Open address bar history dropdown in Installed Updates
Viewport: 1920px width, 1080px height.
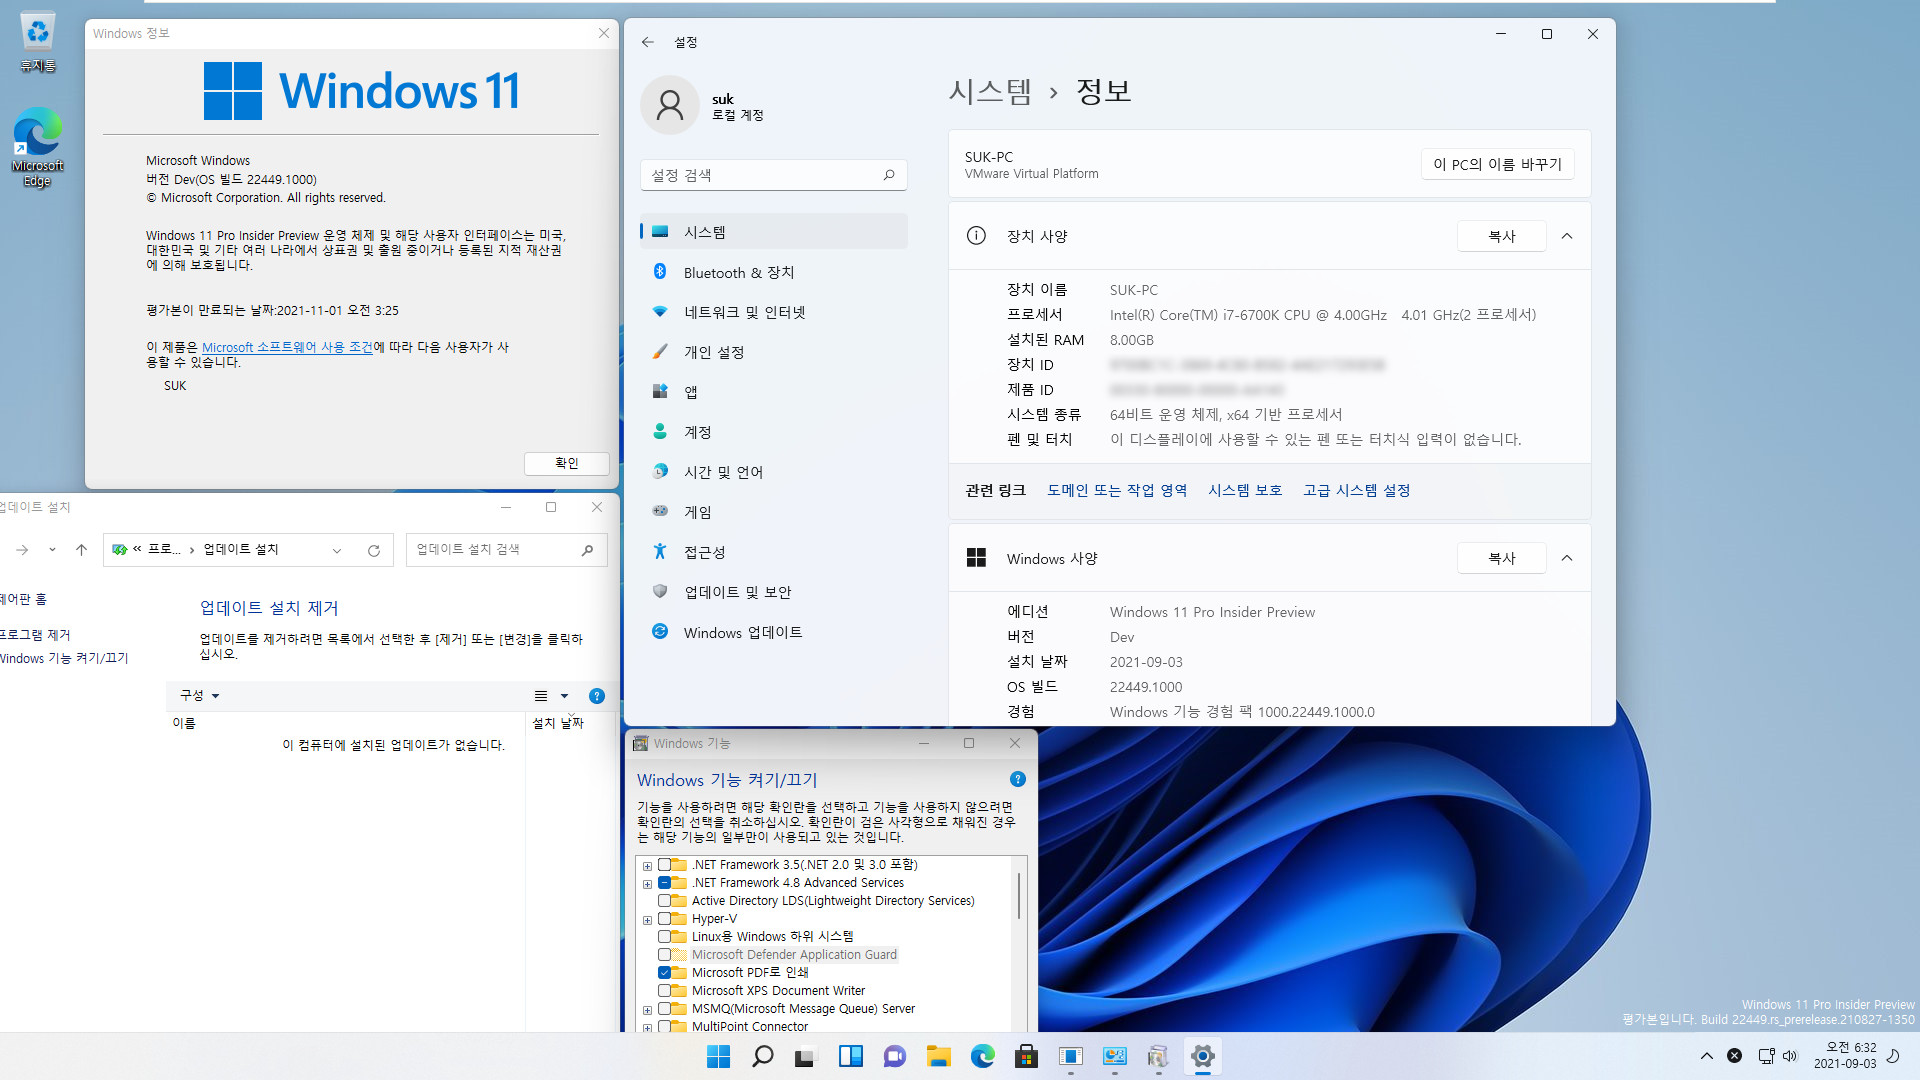[x=337, y=550]
